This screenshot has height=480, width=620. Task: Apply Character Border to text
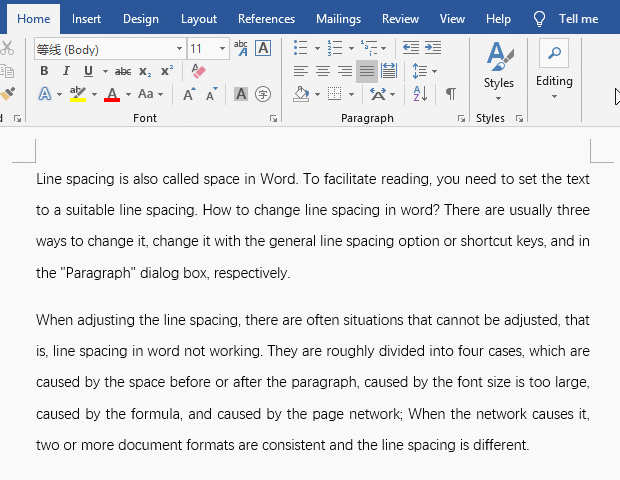263,48
